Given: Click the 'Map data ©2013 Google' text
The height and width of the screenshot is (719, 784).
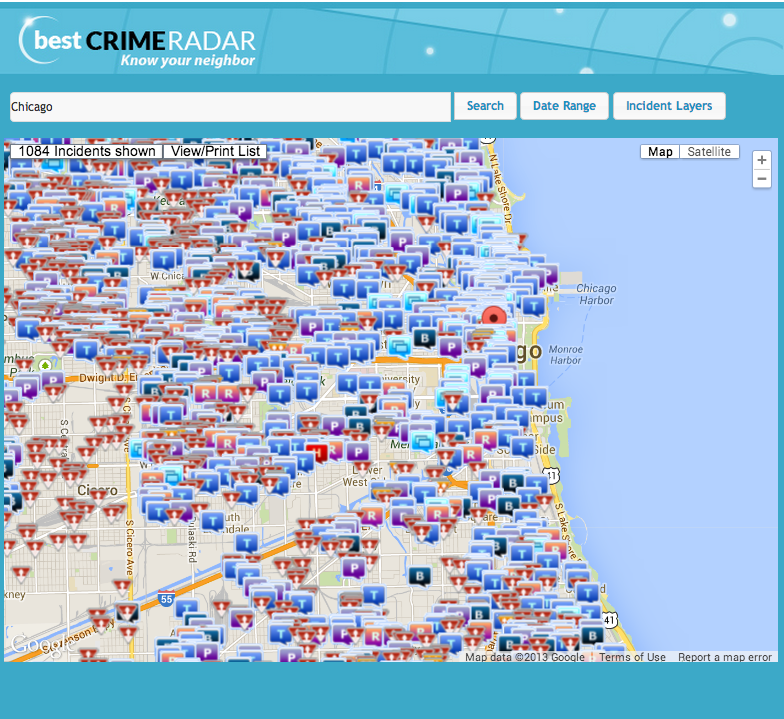Looking at the screenshot, I should tap(524, 657).
